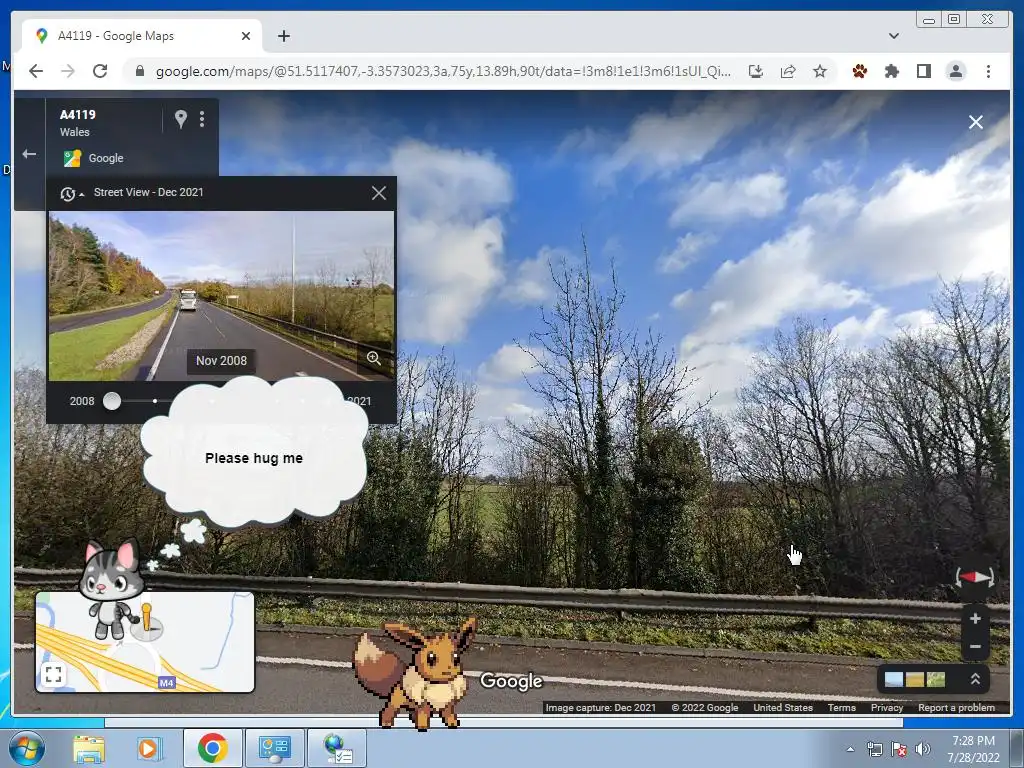
Task: Open the Chrome profile avatar menu
Action: (x=955, y=71)
